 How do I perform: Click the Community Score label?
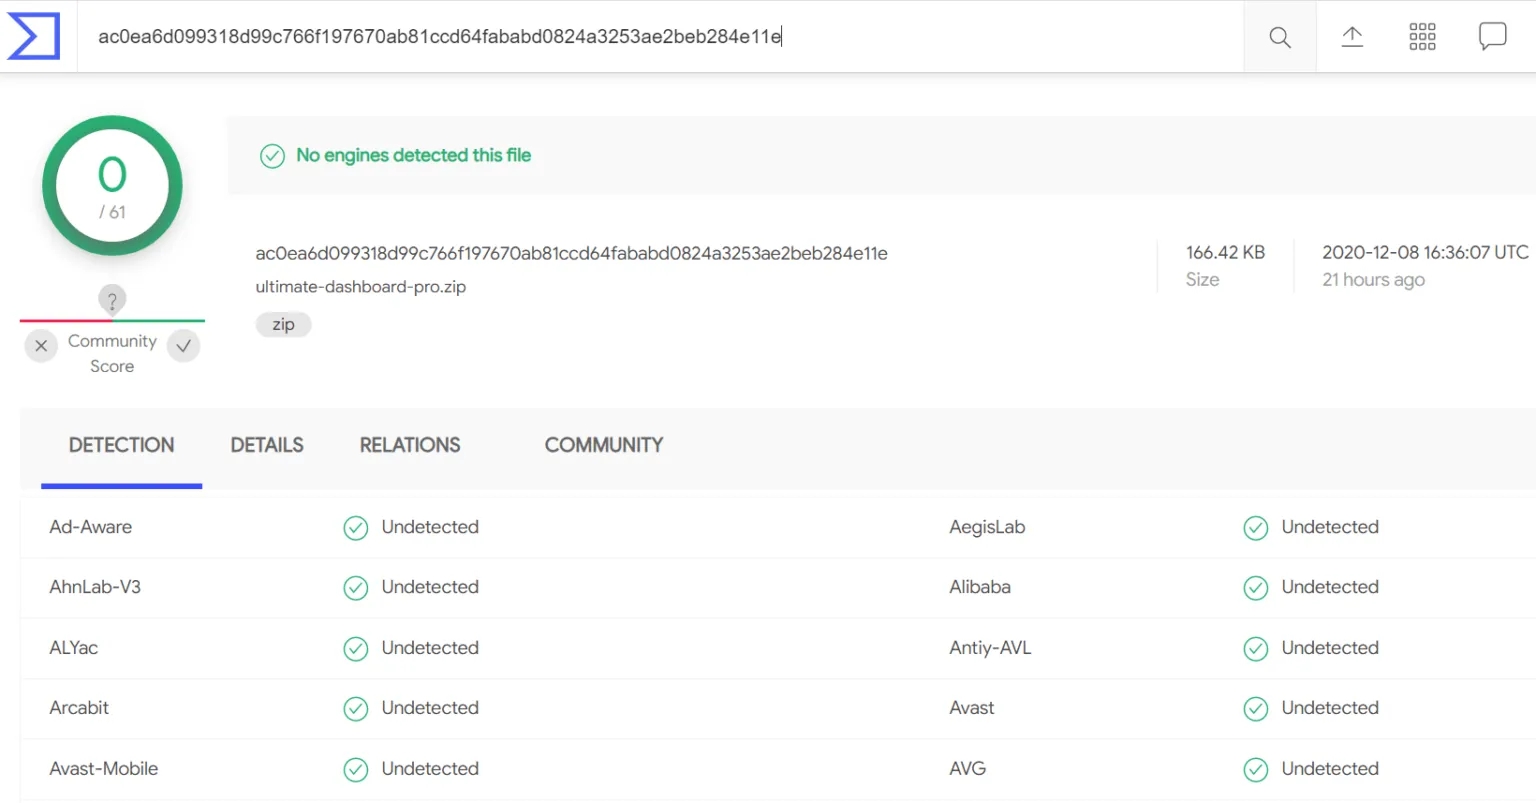tap(112, 353)
